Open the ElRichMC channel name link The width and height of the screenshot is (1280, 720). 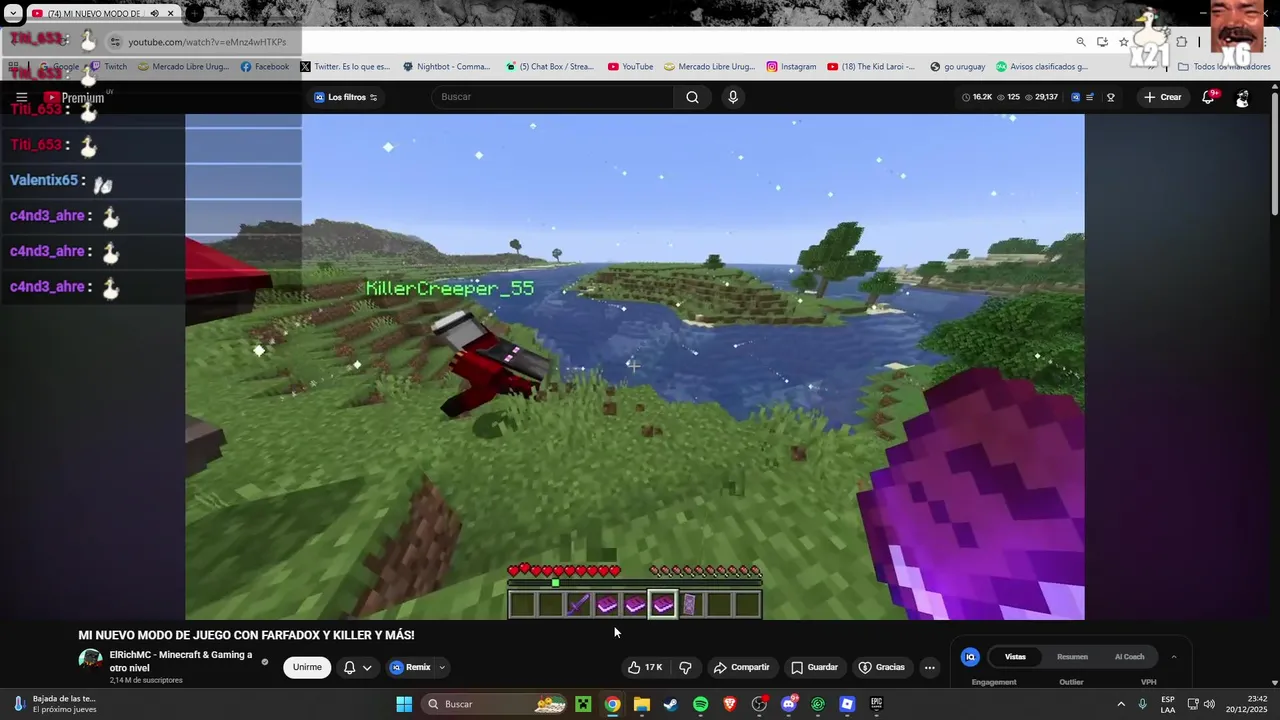181,661
